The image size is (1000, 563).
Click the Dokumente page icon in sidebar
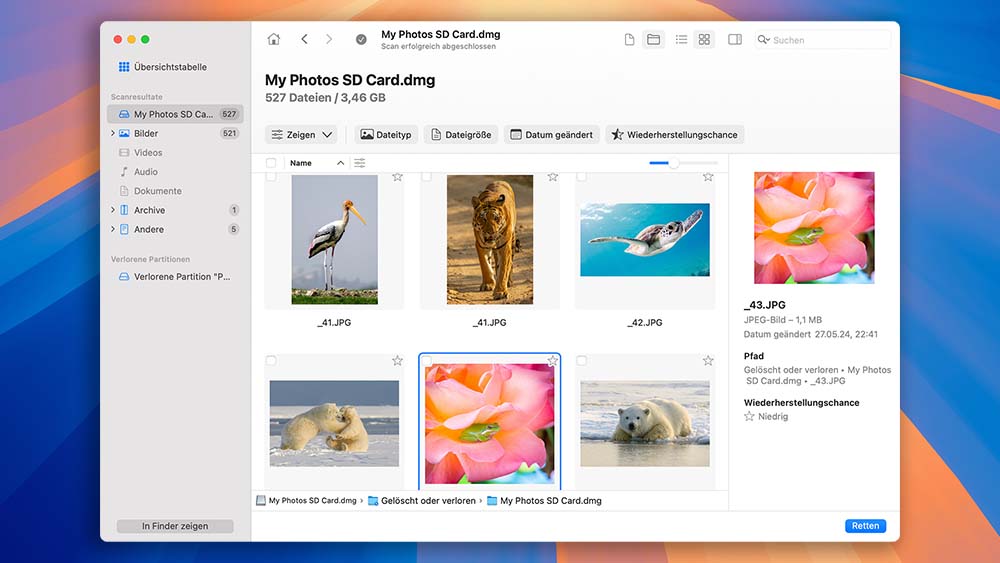[x=124, y=191]
